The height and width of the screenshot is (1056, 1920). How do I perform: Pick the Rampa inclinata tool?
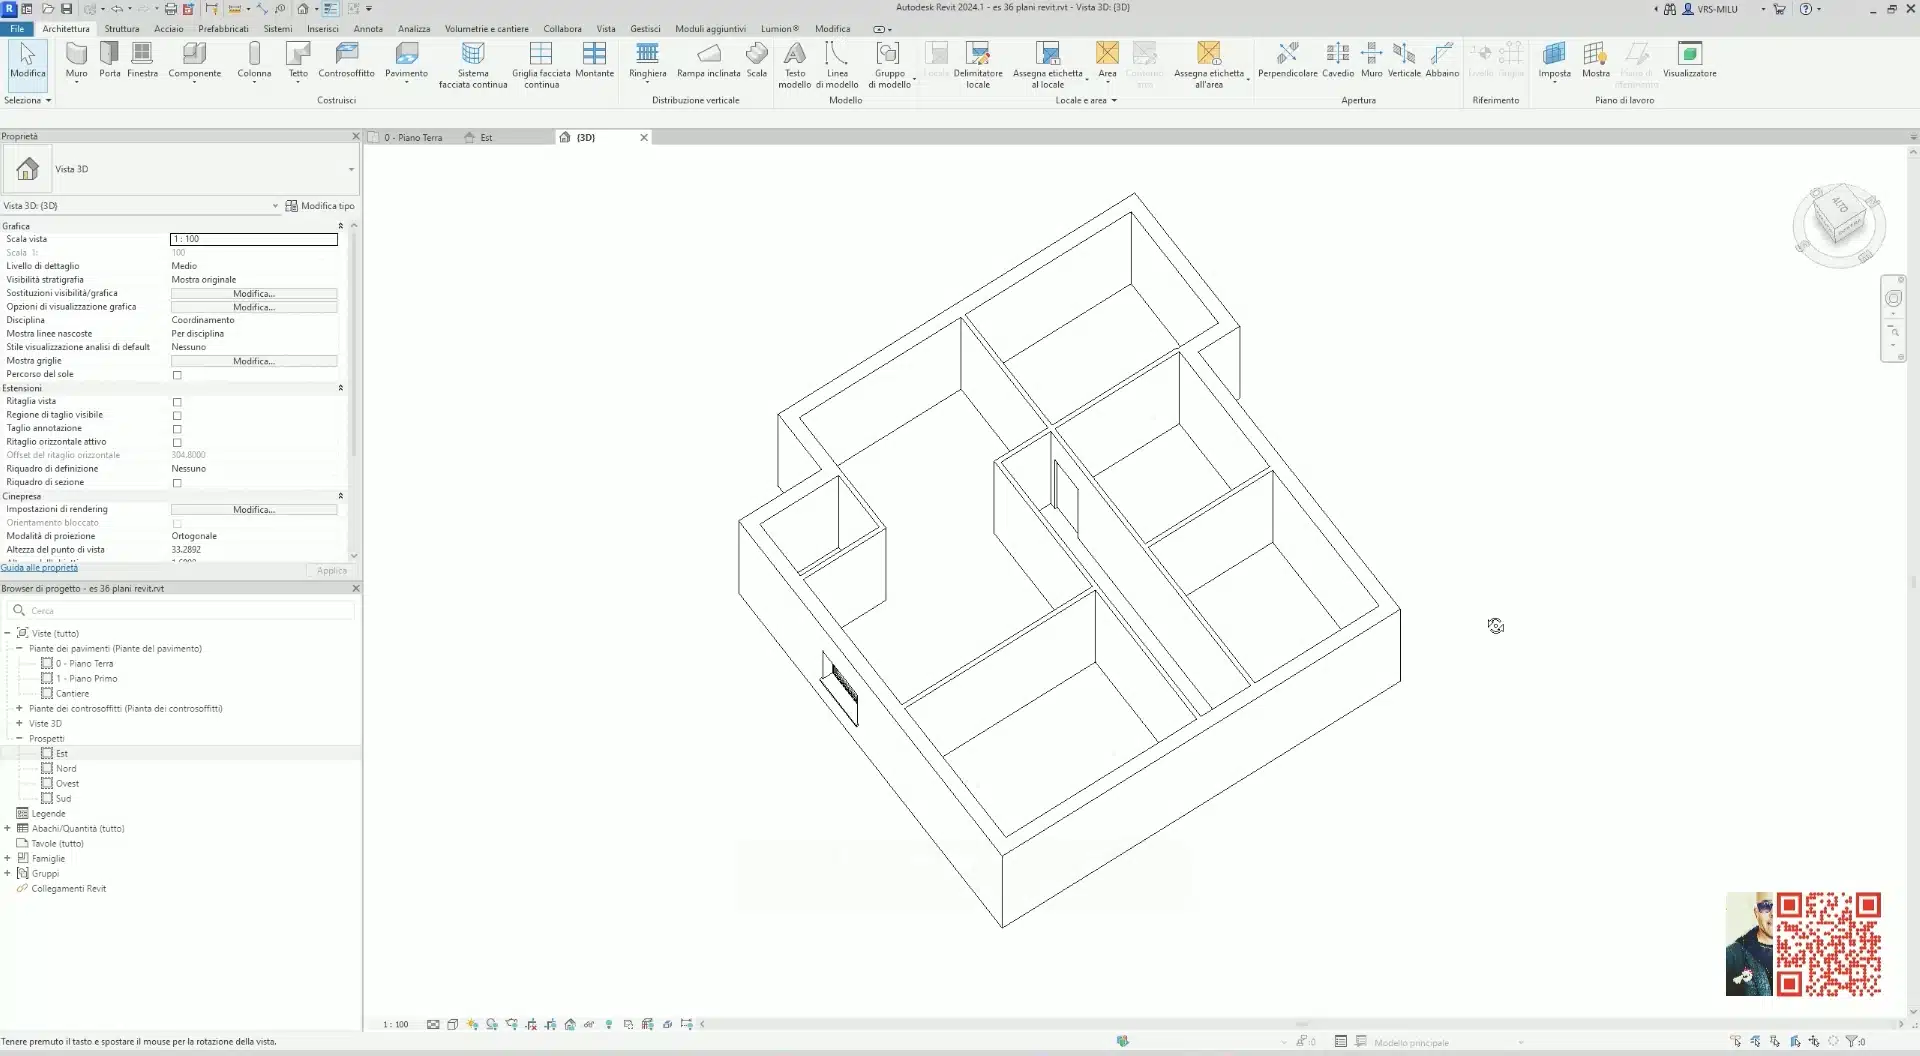click(708, 59)
